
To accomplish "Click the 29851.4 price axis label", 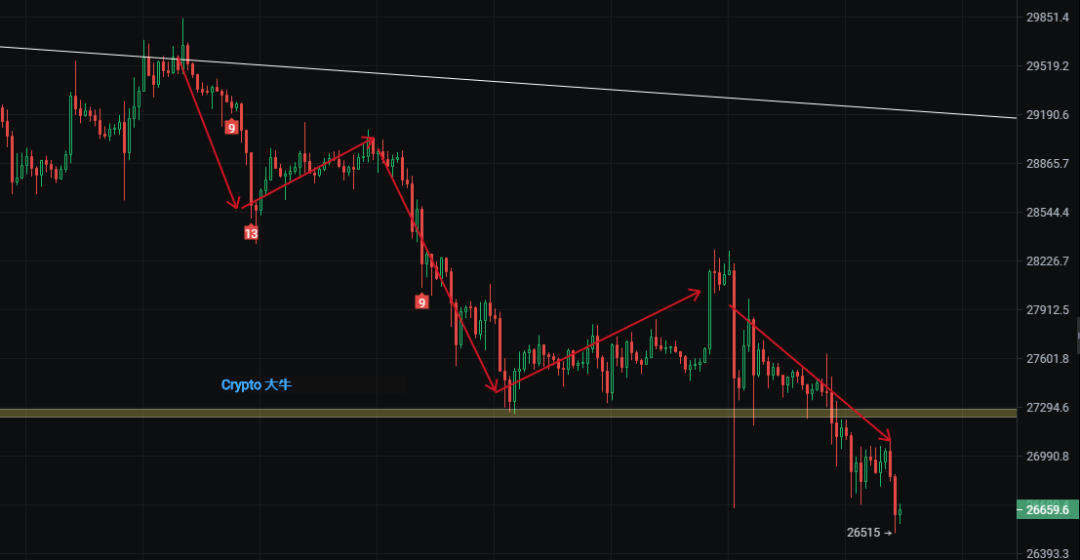I will tap(1048, 17).
